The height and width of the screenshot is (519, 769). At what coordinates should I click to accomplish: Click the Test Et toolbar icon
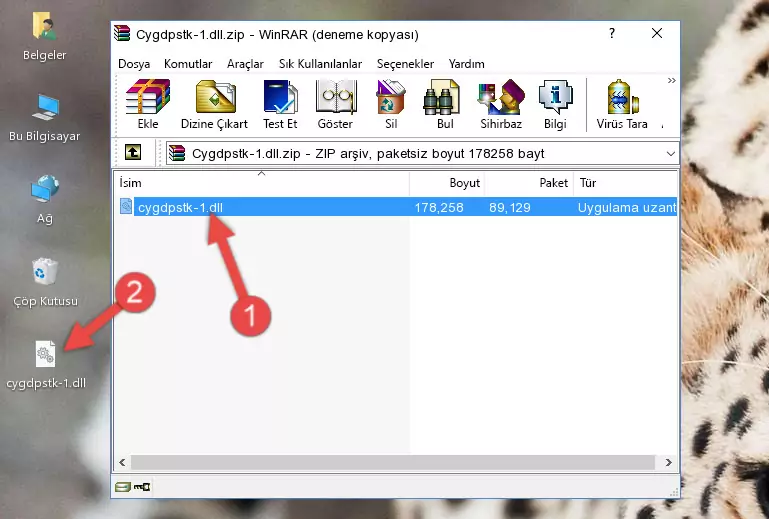pyautogui.click(x=280, y=104)
